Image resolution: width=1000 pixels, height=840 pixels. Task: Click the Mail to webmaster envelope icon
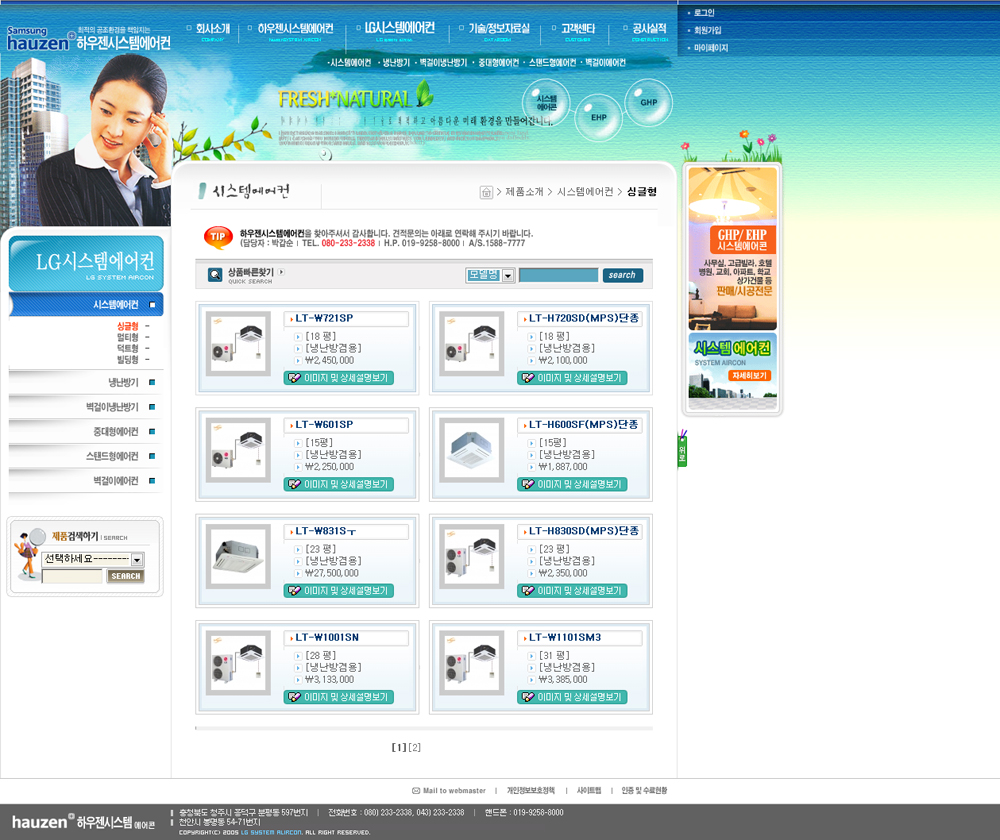(416, 790)
